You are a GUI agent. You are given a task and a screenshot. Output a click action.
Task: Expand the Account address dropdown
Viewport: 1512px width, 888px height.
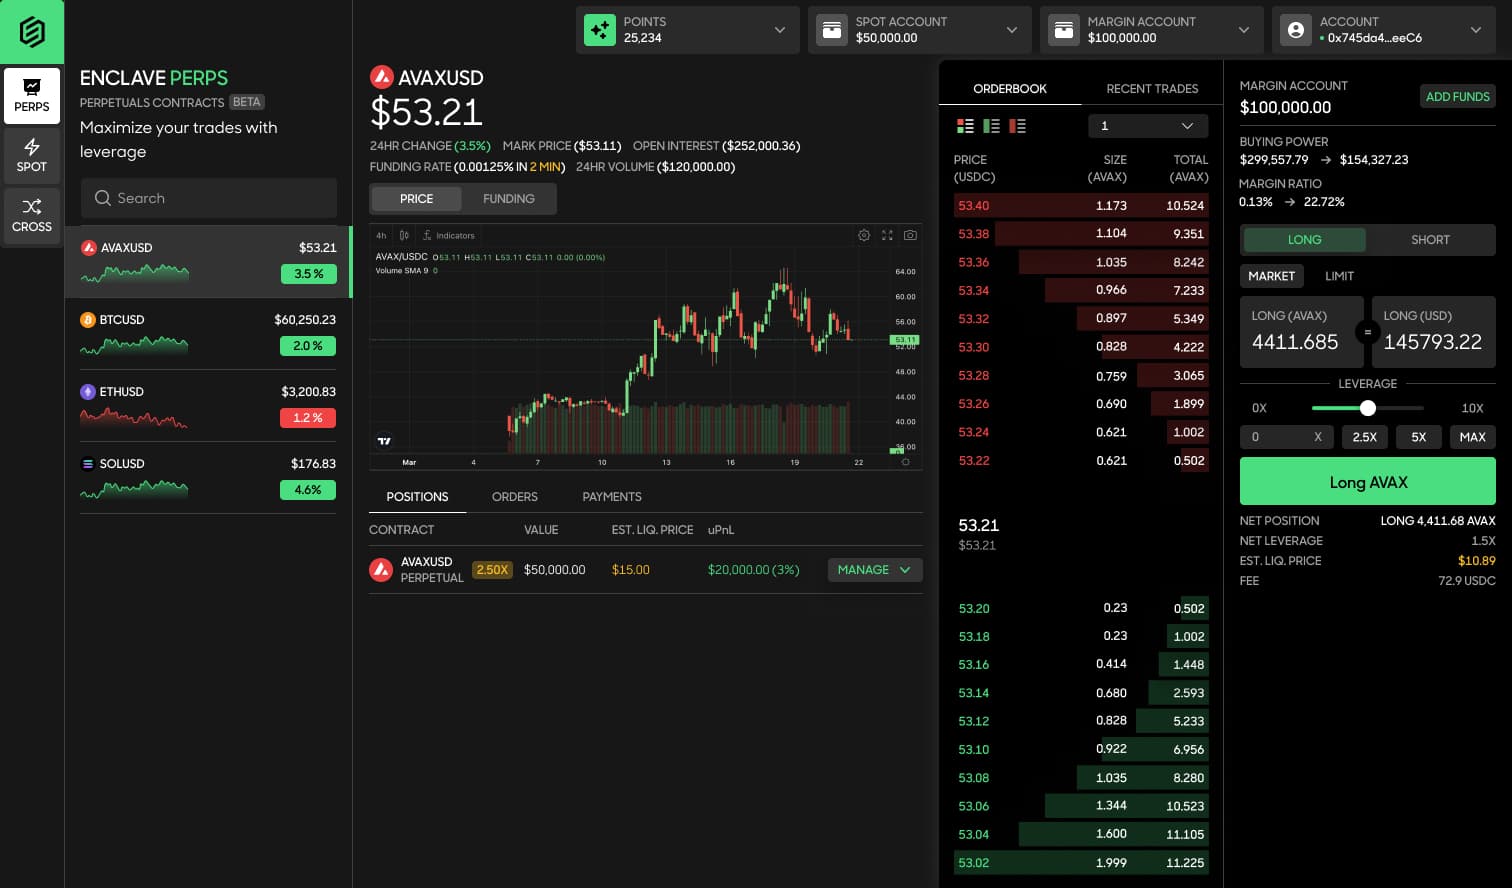[x=1476, y=30]
